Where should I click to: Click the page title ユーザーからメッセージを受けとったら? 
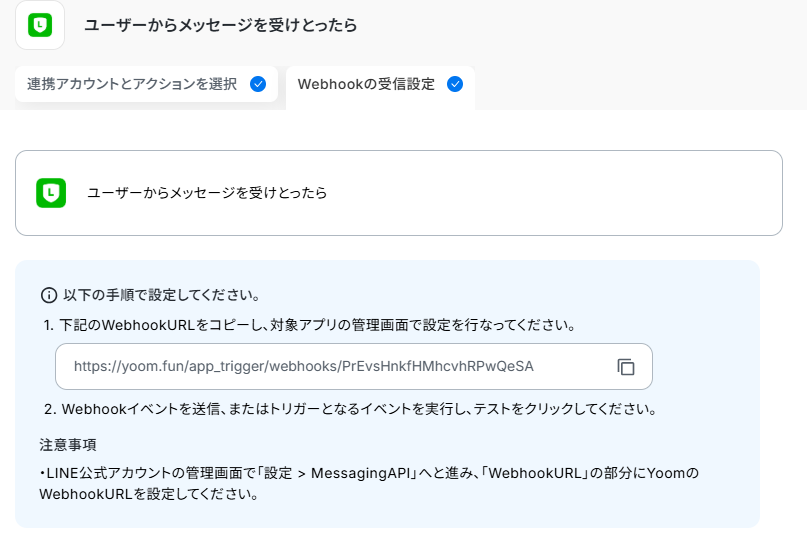click(221, 25)
